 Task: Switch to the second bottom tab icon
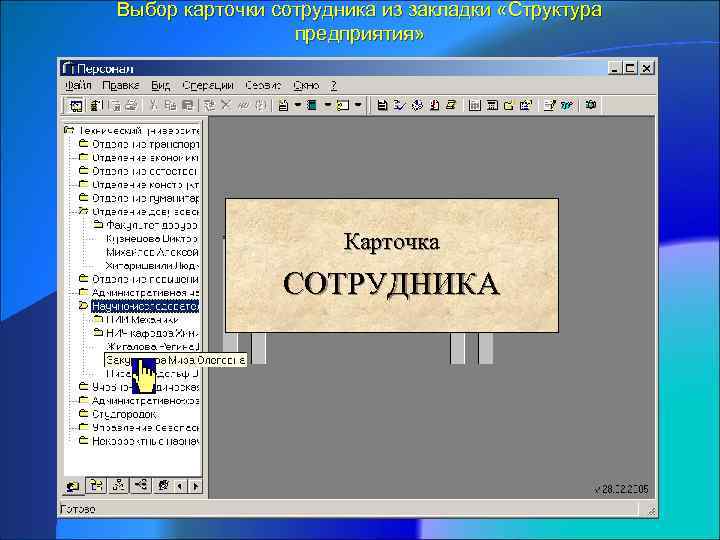(x=96, y=485)
